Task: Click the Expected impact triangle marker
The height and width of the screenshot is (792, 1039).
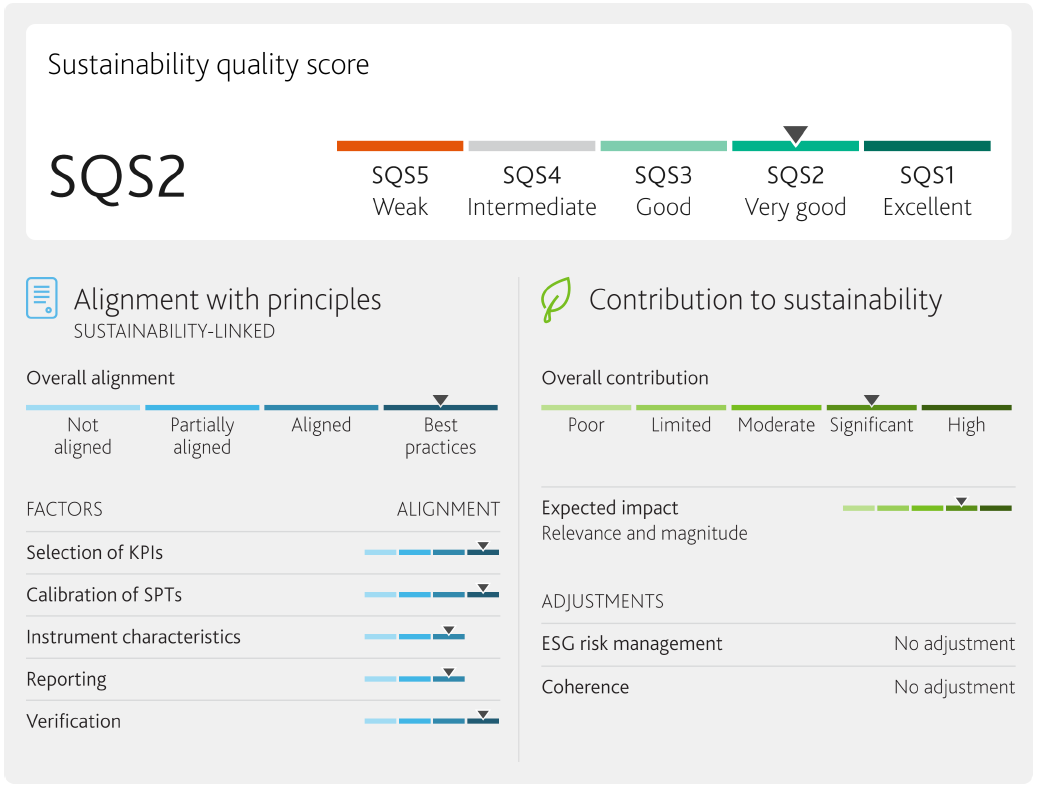Action: click(x=961, y=501)
